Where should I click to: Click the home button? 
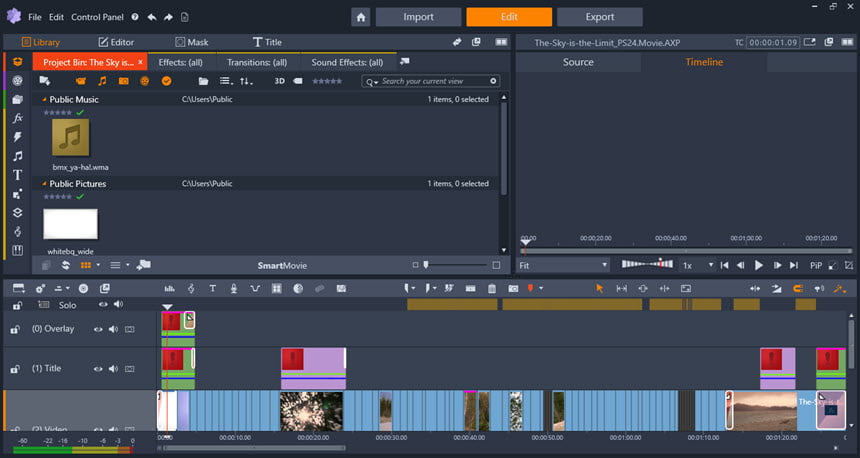(x=361, y=17)
